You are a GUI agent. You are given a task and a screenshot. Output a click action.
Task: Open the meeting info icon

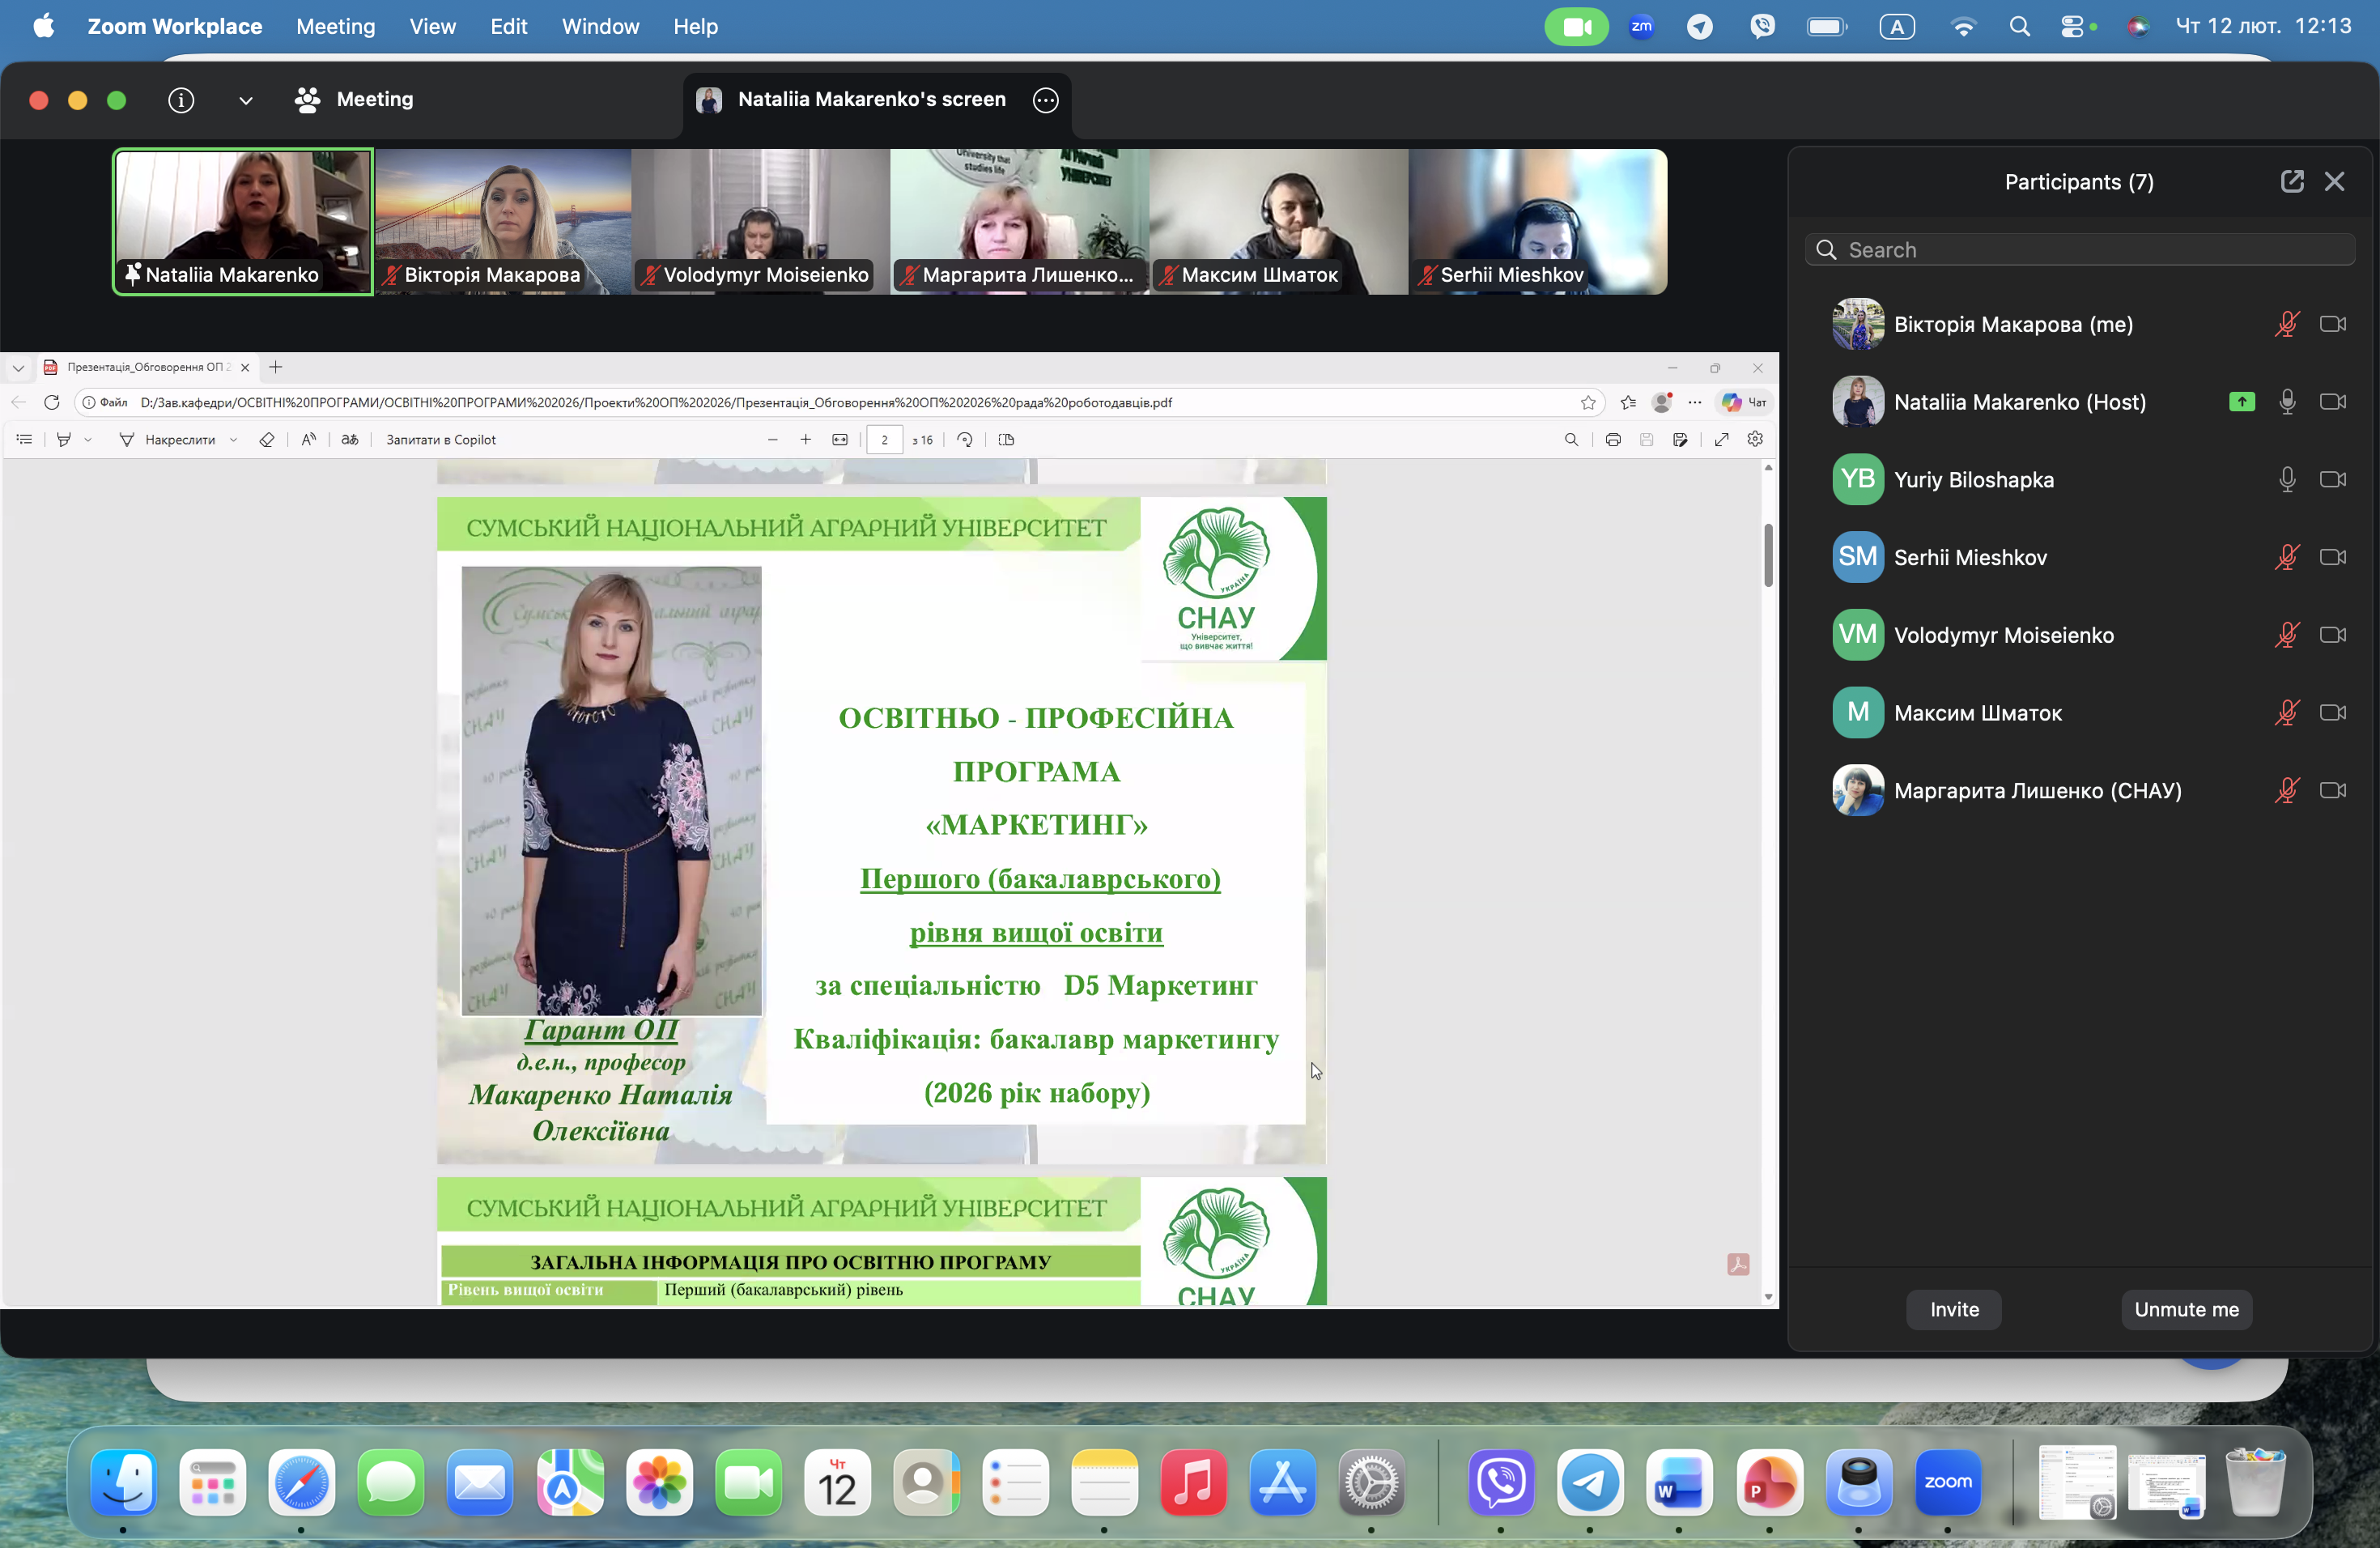pos(181,100)
